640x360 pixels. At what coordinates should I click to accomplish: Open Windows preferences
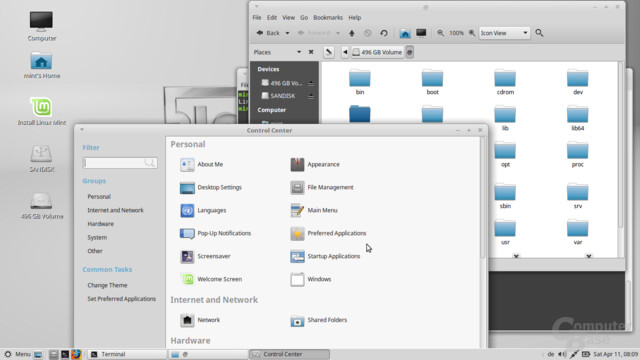coord(311,279)
